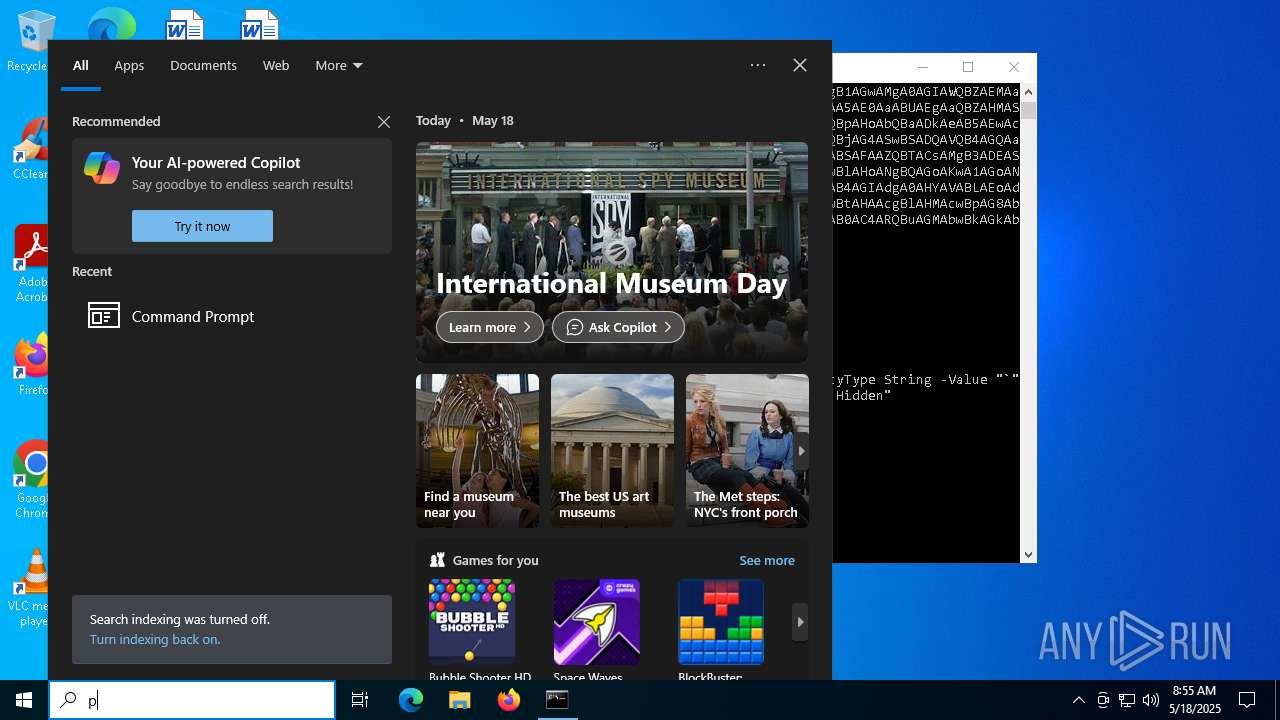
Task: Click the taskbar search input field
Action: [192, 700]
